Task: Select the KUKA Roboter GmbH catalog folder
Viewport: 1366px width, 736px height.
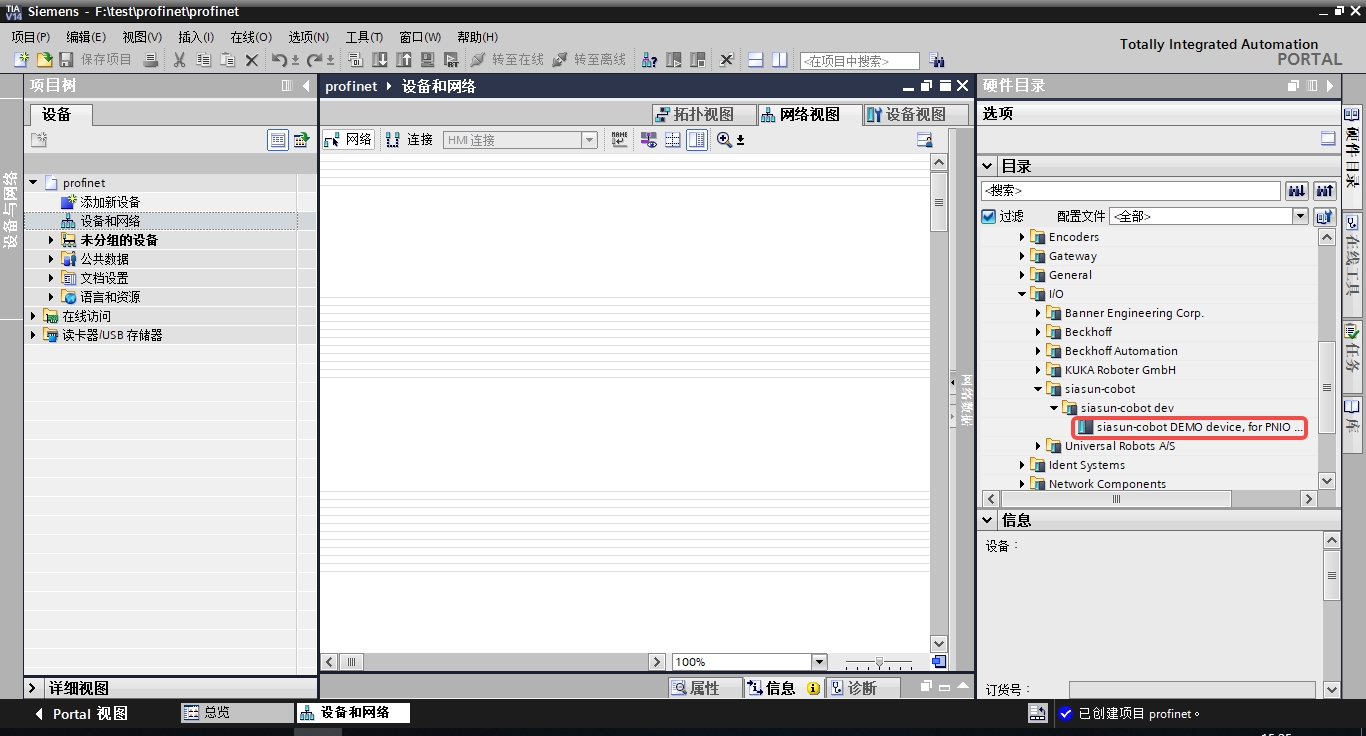Action: (1119, 370)
